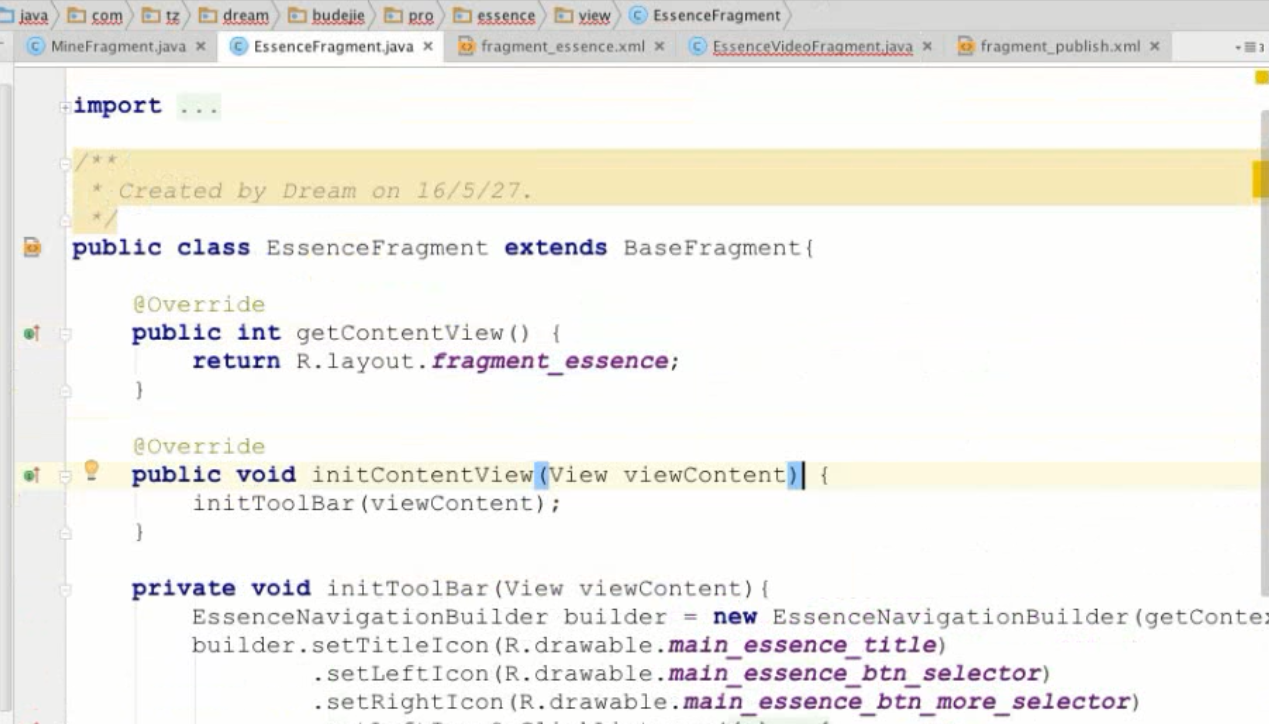Click the C class icon on EssenceFragment.java tab
This screenshot has width=1269, height=724.
240,46
